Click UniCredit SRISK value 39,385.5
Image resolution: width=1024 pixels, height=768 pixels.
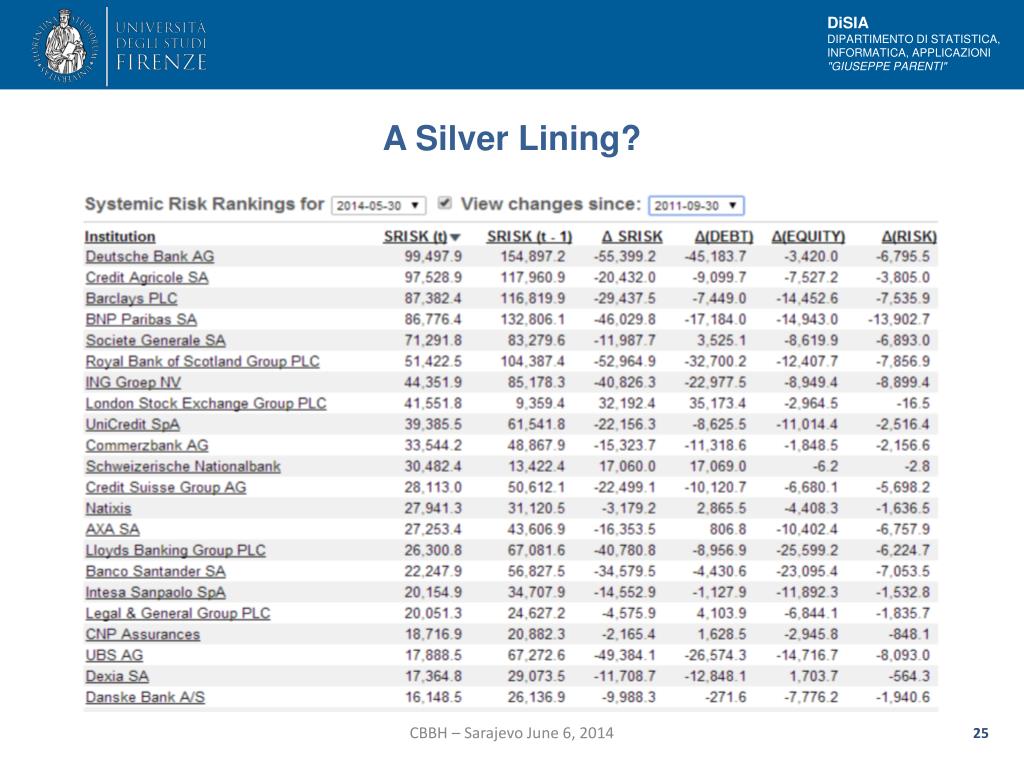(433, 424)
